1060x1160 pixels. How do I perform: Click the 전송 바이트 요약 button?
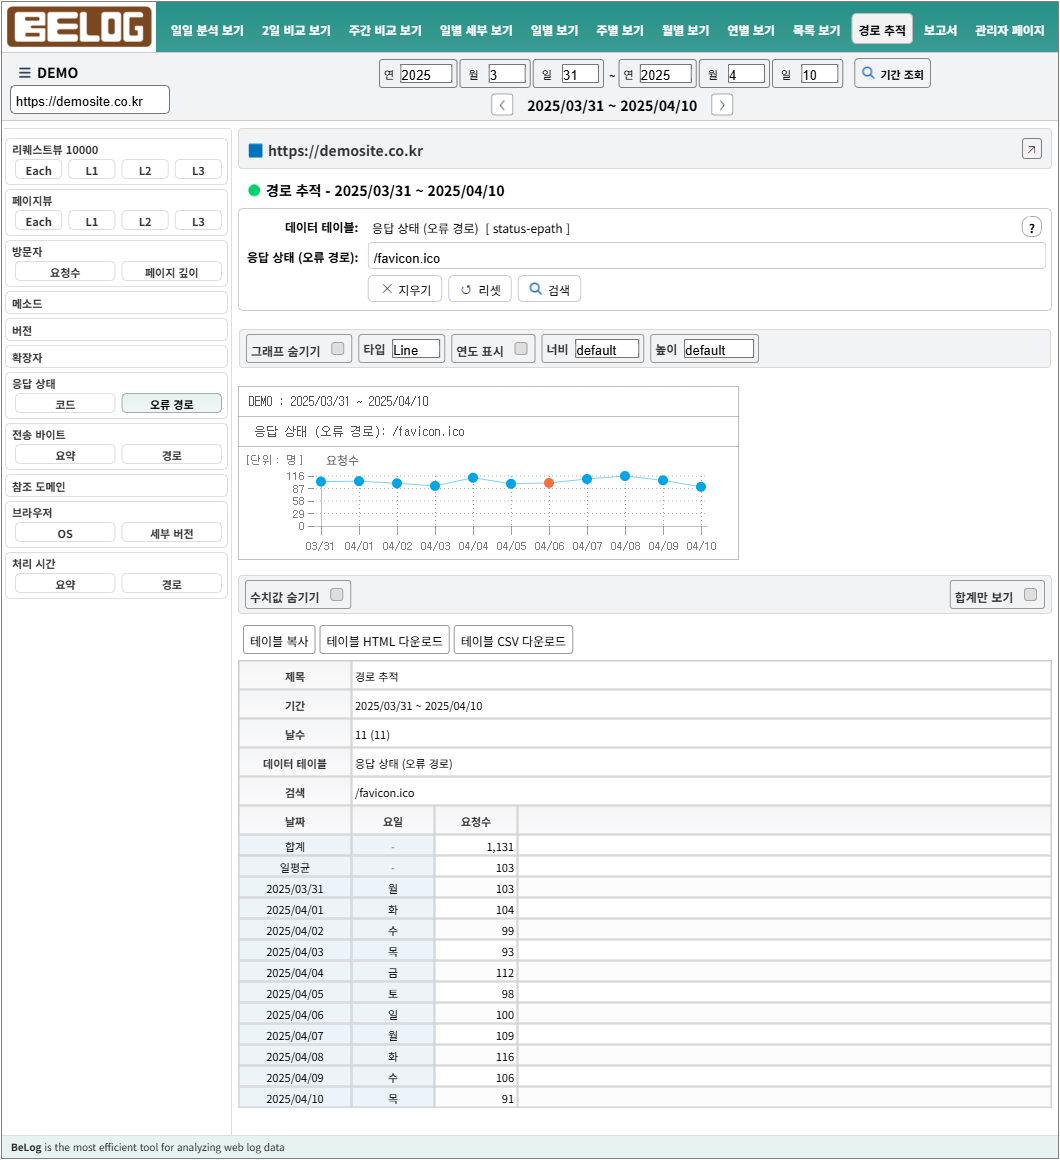point(65,454)
